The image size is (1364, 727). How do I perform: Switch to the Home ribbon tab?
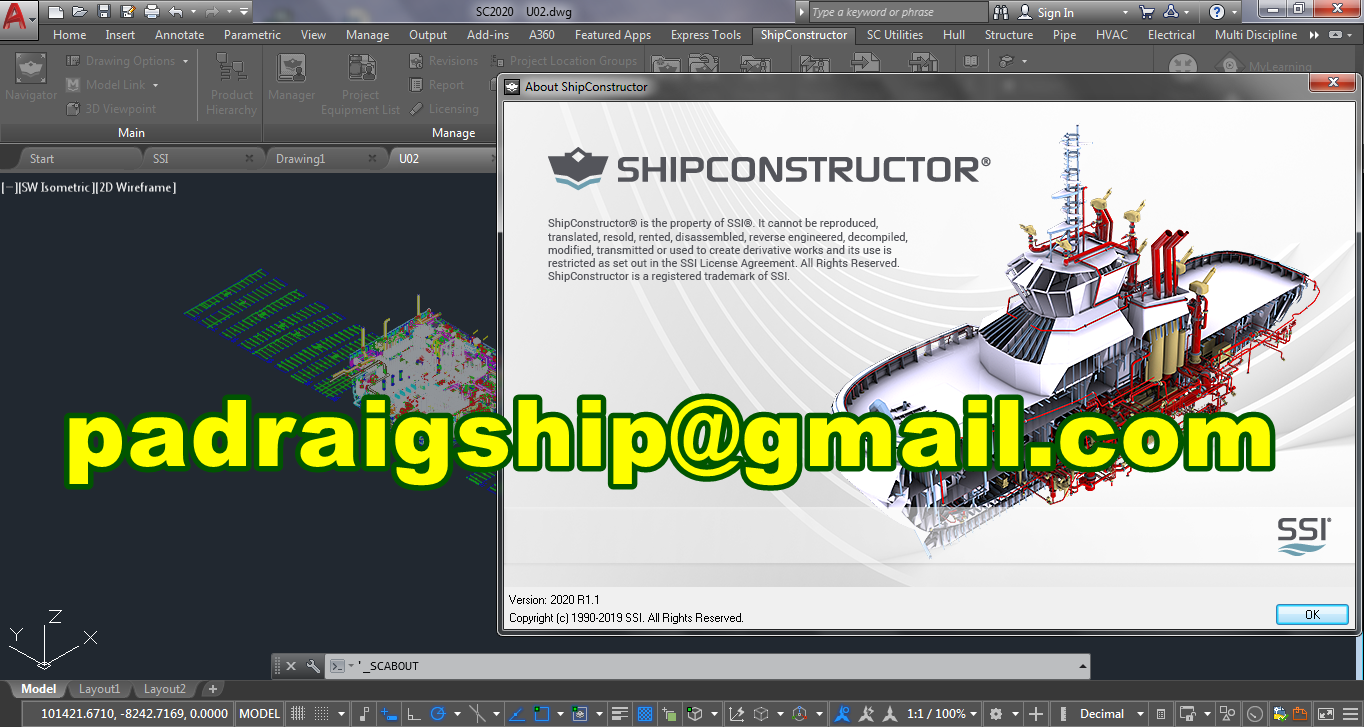pos(69,34)
